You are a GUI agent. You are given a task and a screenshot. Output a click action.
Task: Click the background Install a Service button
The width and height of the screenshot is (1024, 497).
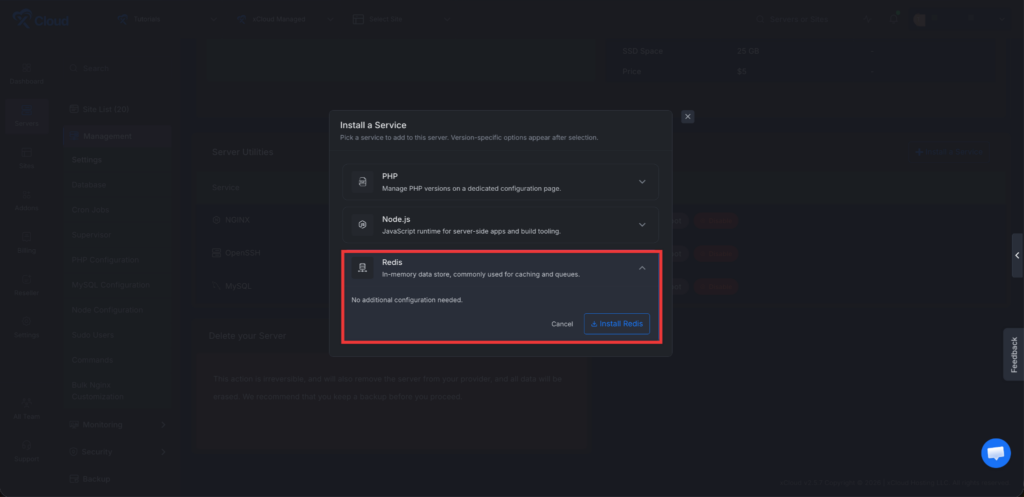point(949,152)
